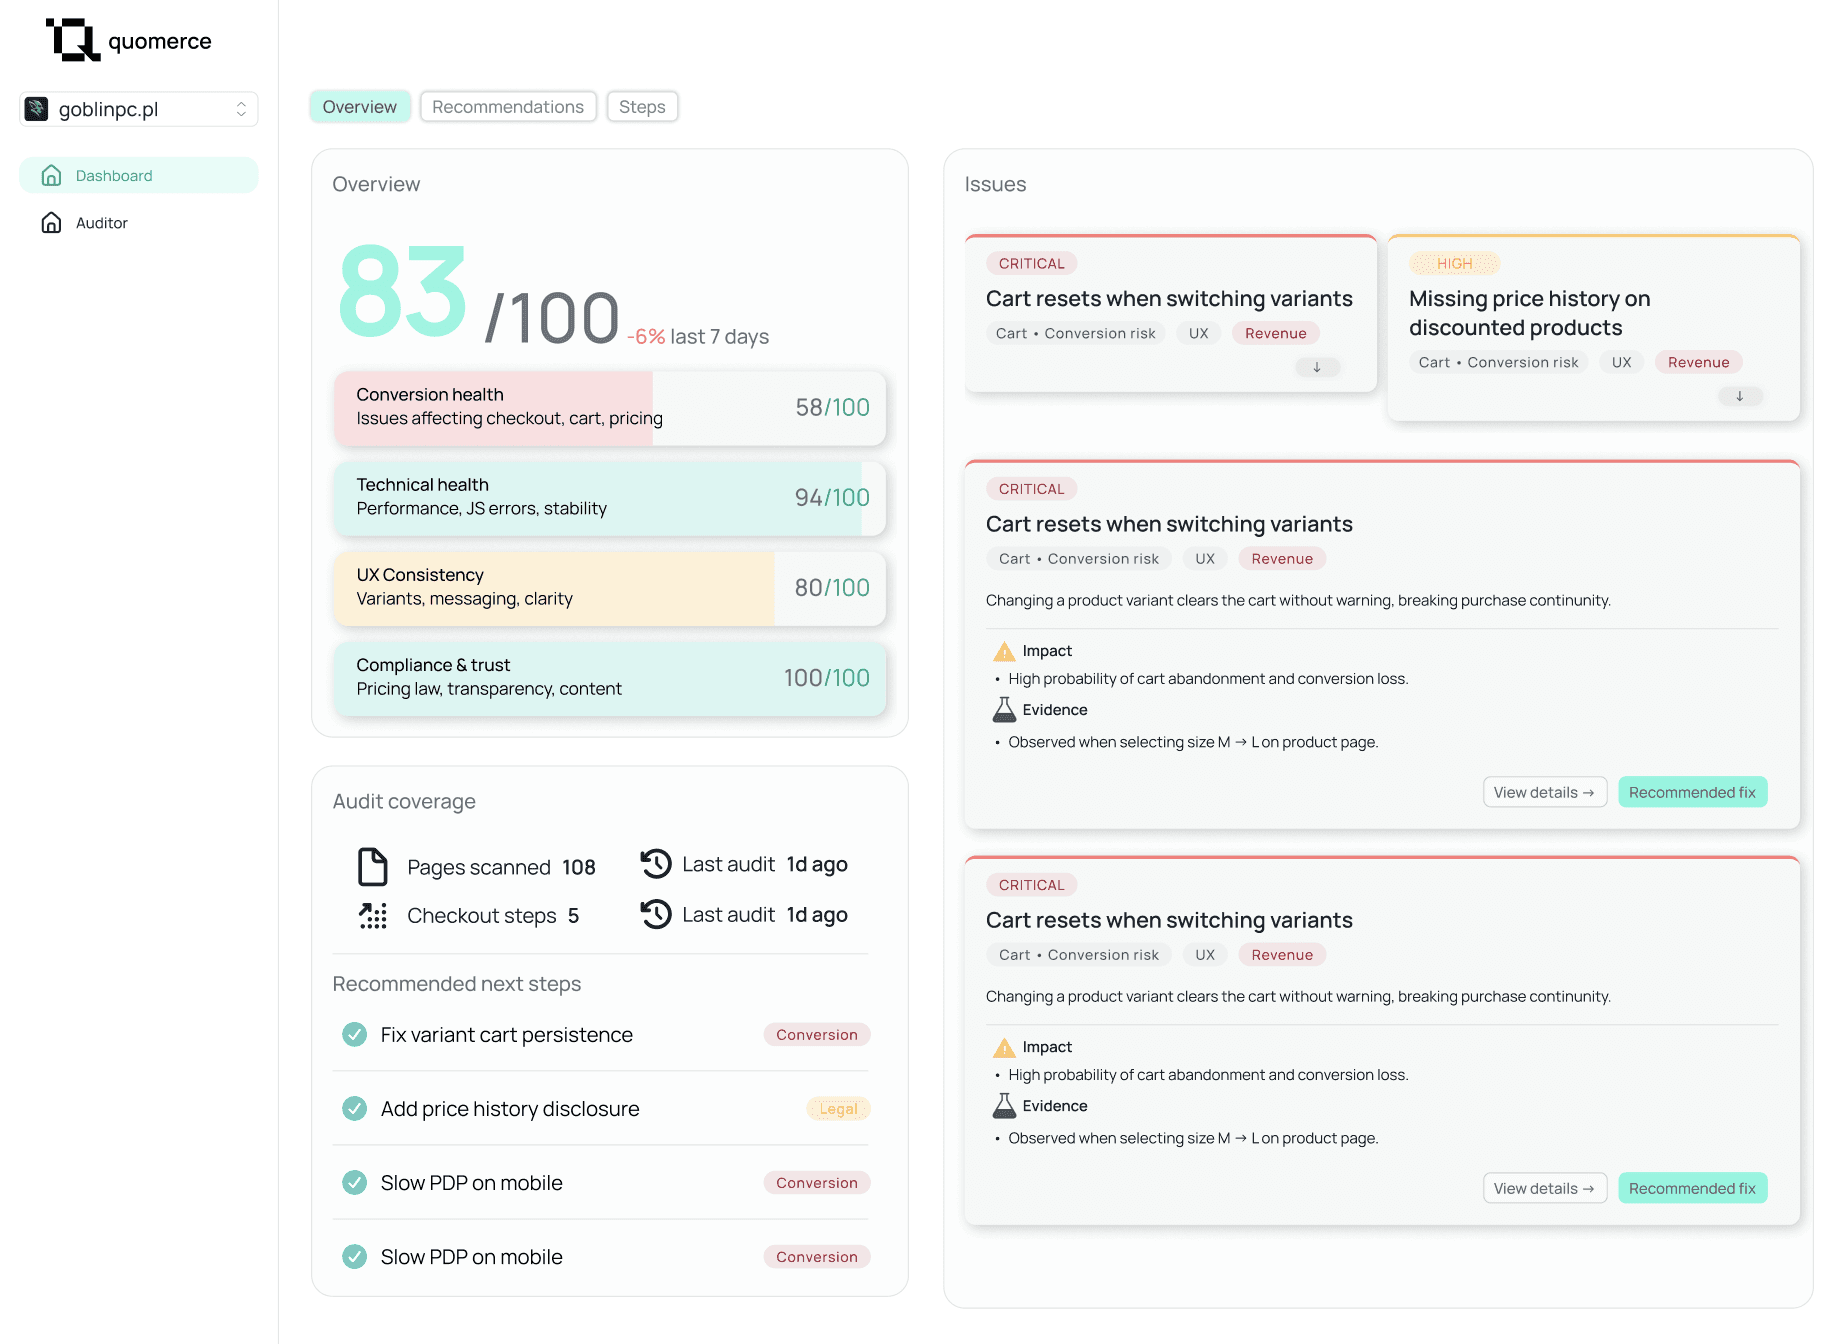Click the Revenue tag on the critical card
The image size is (1848, 1344).
pos(1281,558)
